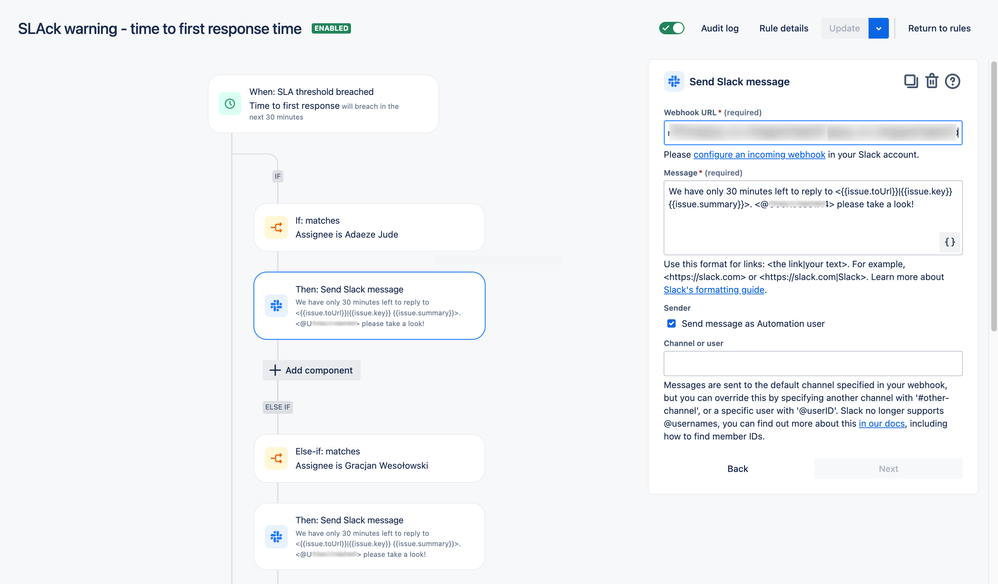
Task: Open the Audit log tab
Action: (x=720, y=28)
